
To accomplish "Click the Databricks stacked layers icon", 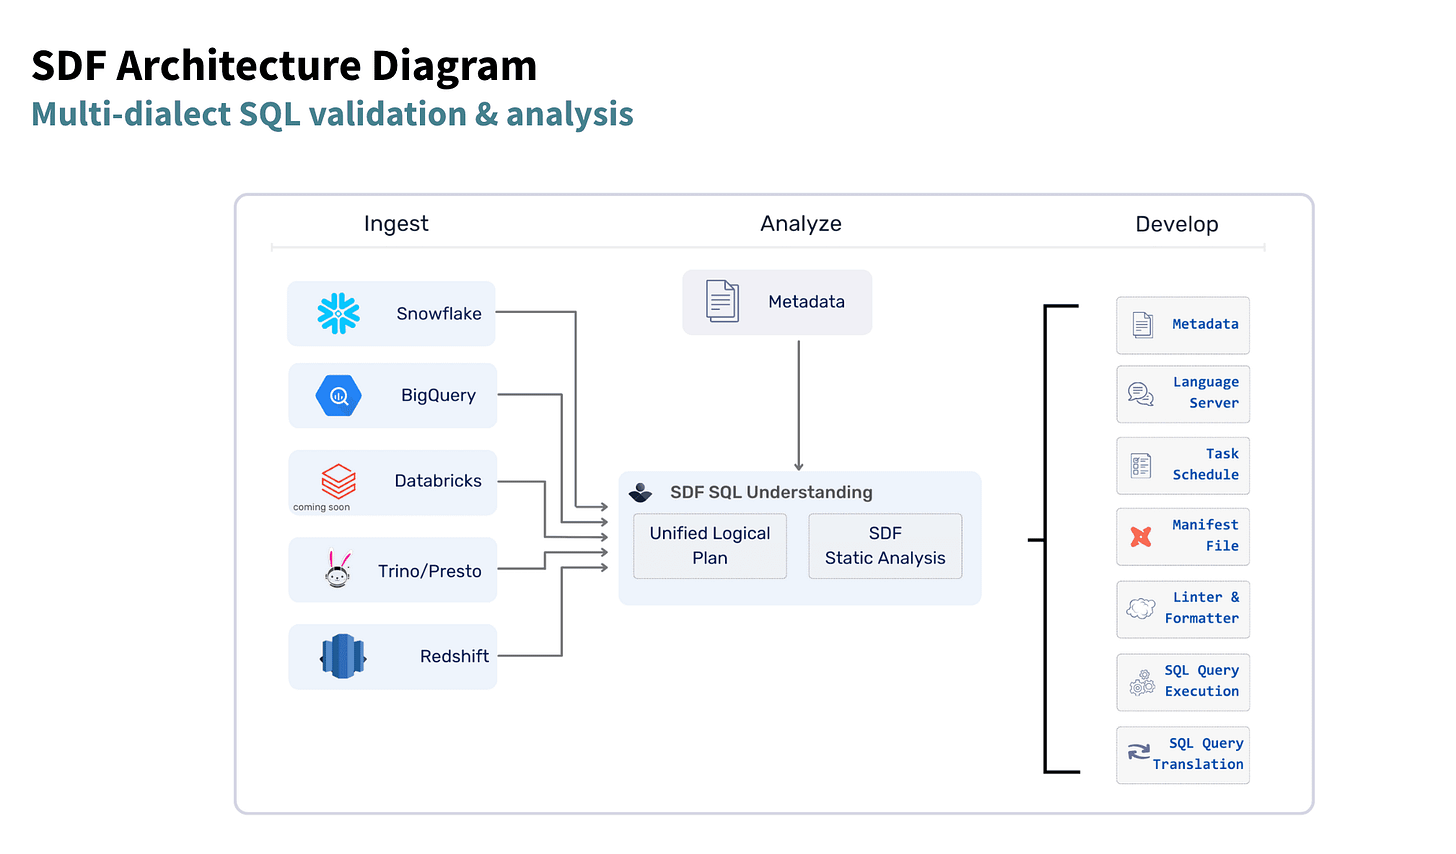I will click(x=338, y=481).
